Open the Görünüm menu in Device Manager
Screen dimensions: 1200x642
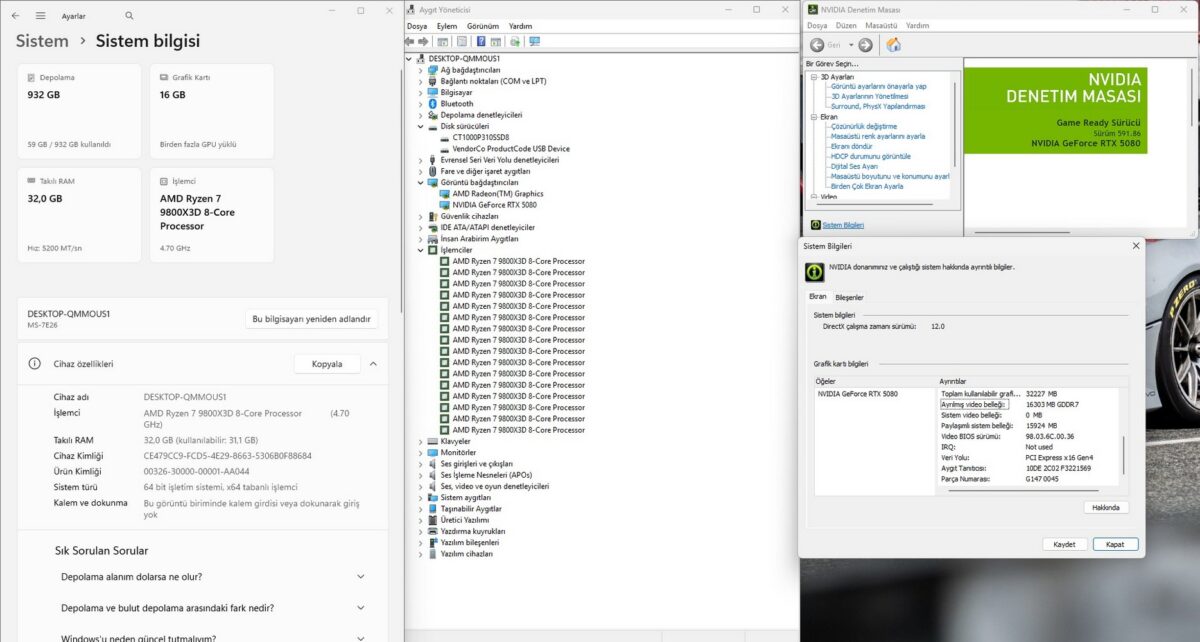point(483,26)
